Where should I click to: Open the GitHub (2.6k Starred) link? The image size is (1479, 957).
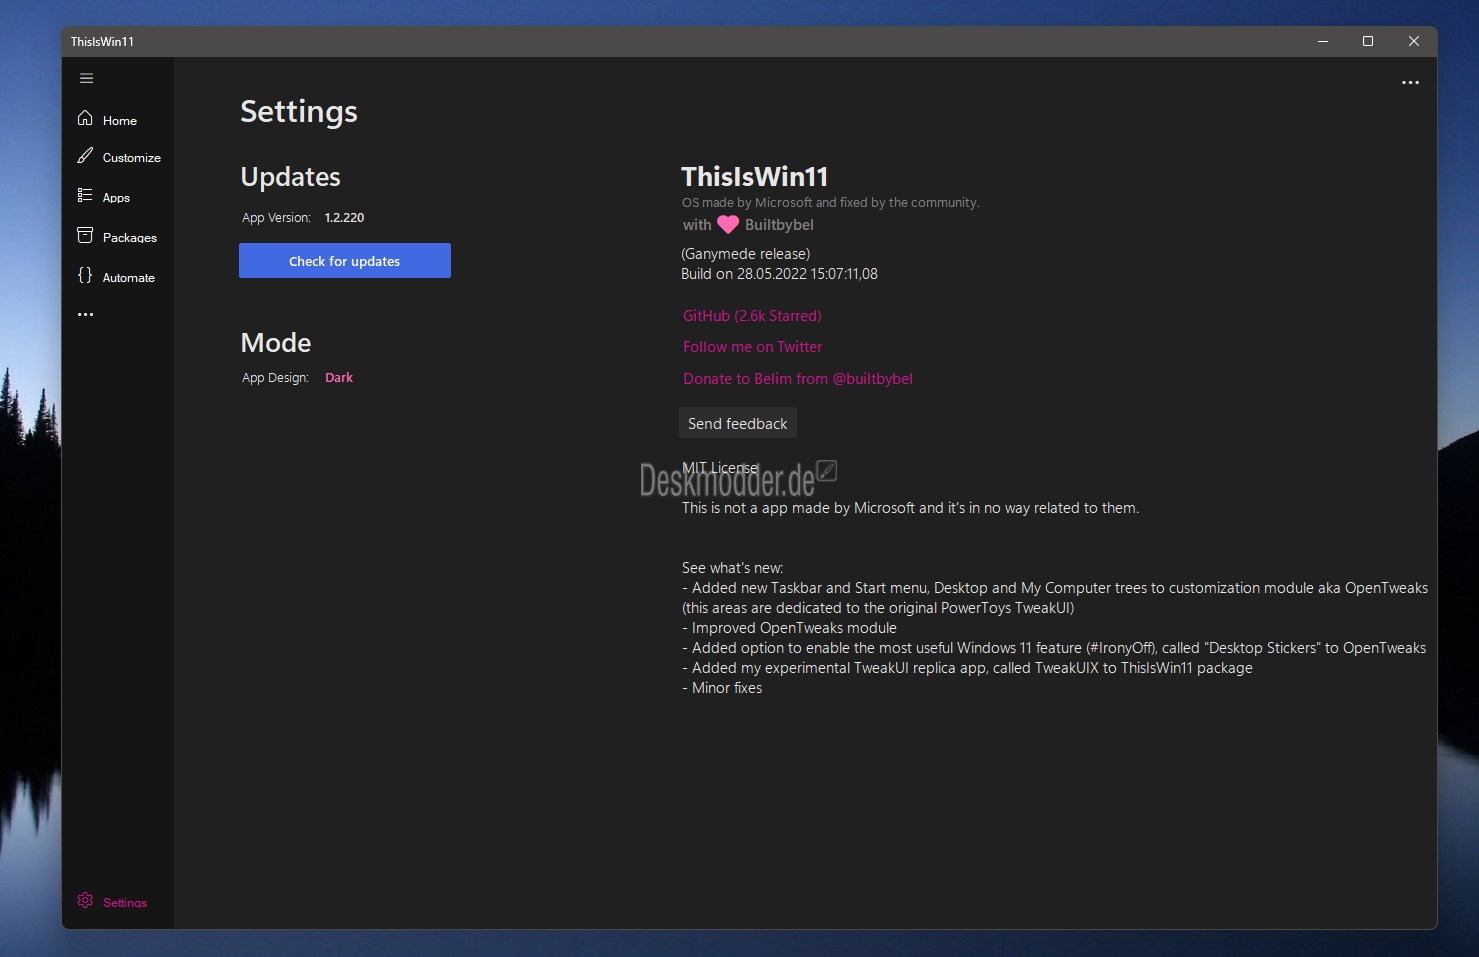(752, 316)
